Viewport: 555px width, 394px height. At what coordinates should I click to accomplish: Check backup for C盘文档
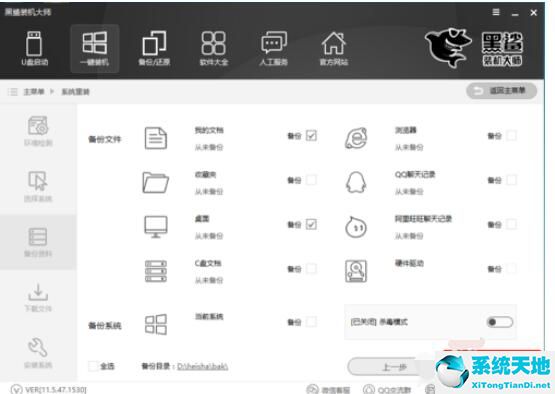coord(311,269)
